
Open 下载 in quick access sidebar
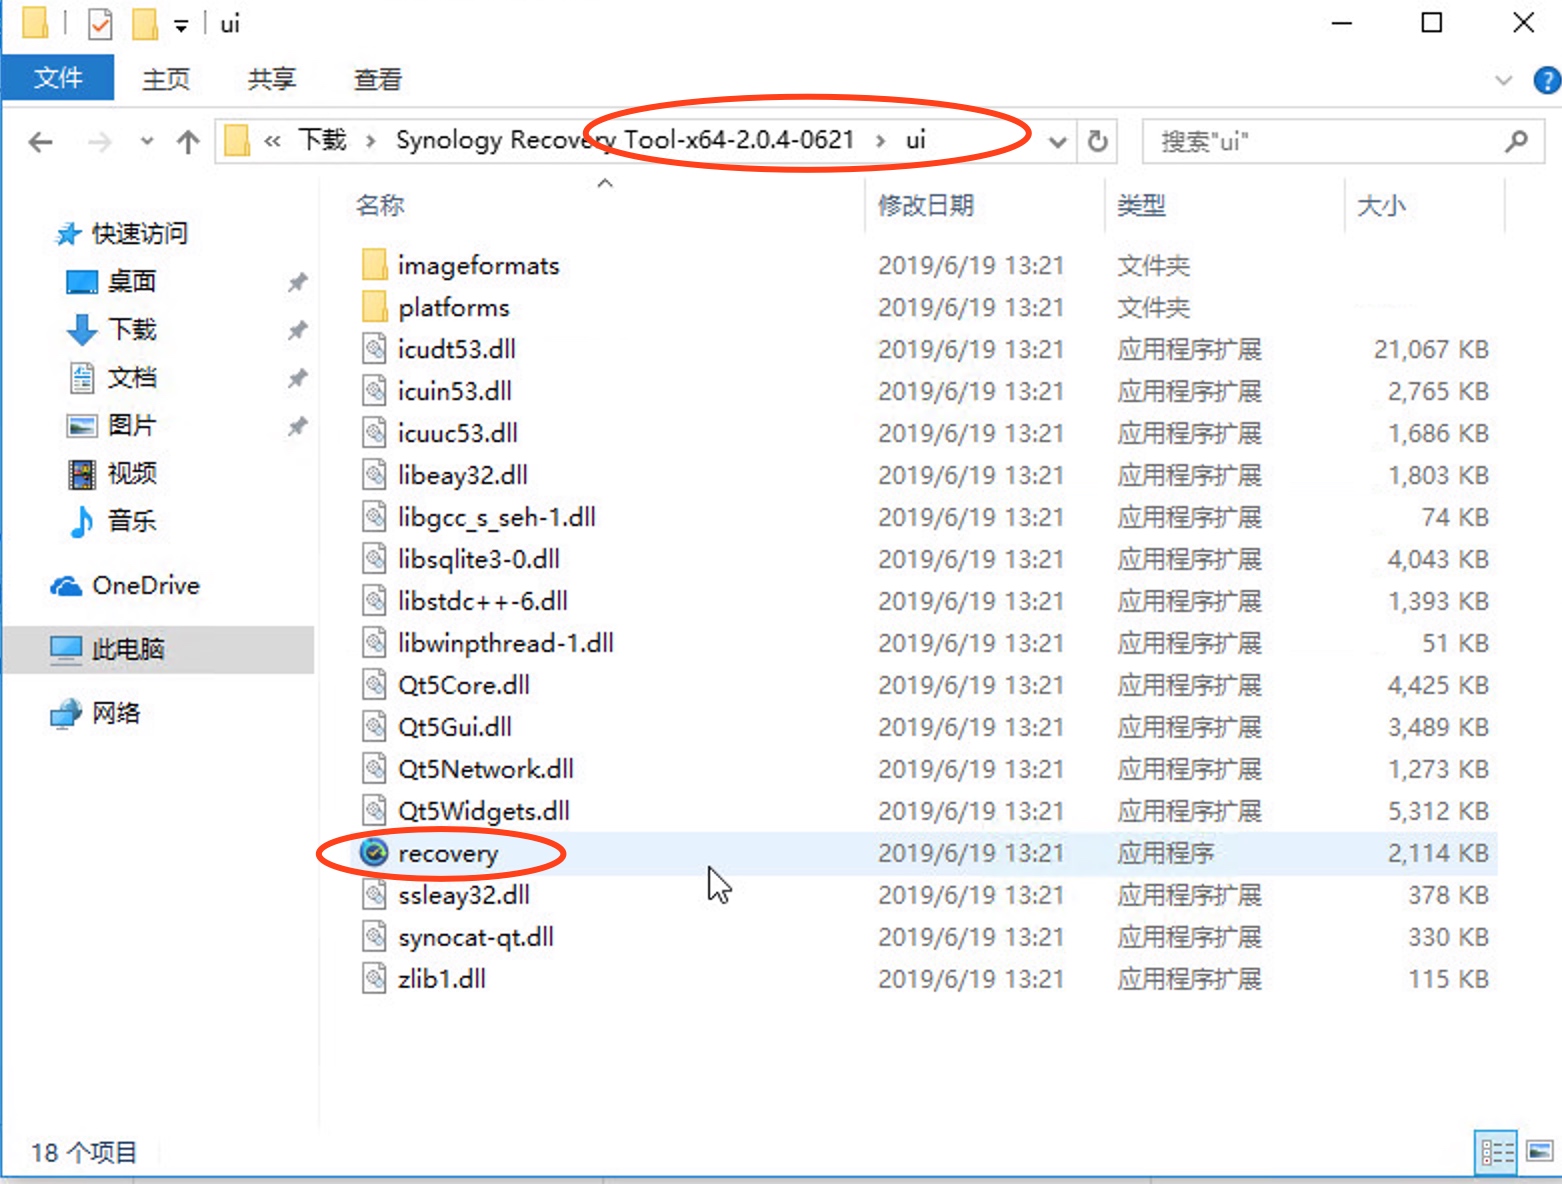(132, 330)
